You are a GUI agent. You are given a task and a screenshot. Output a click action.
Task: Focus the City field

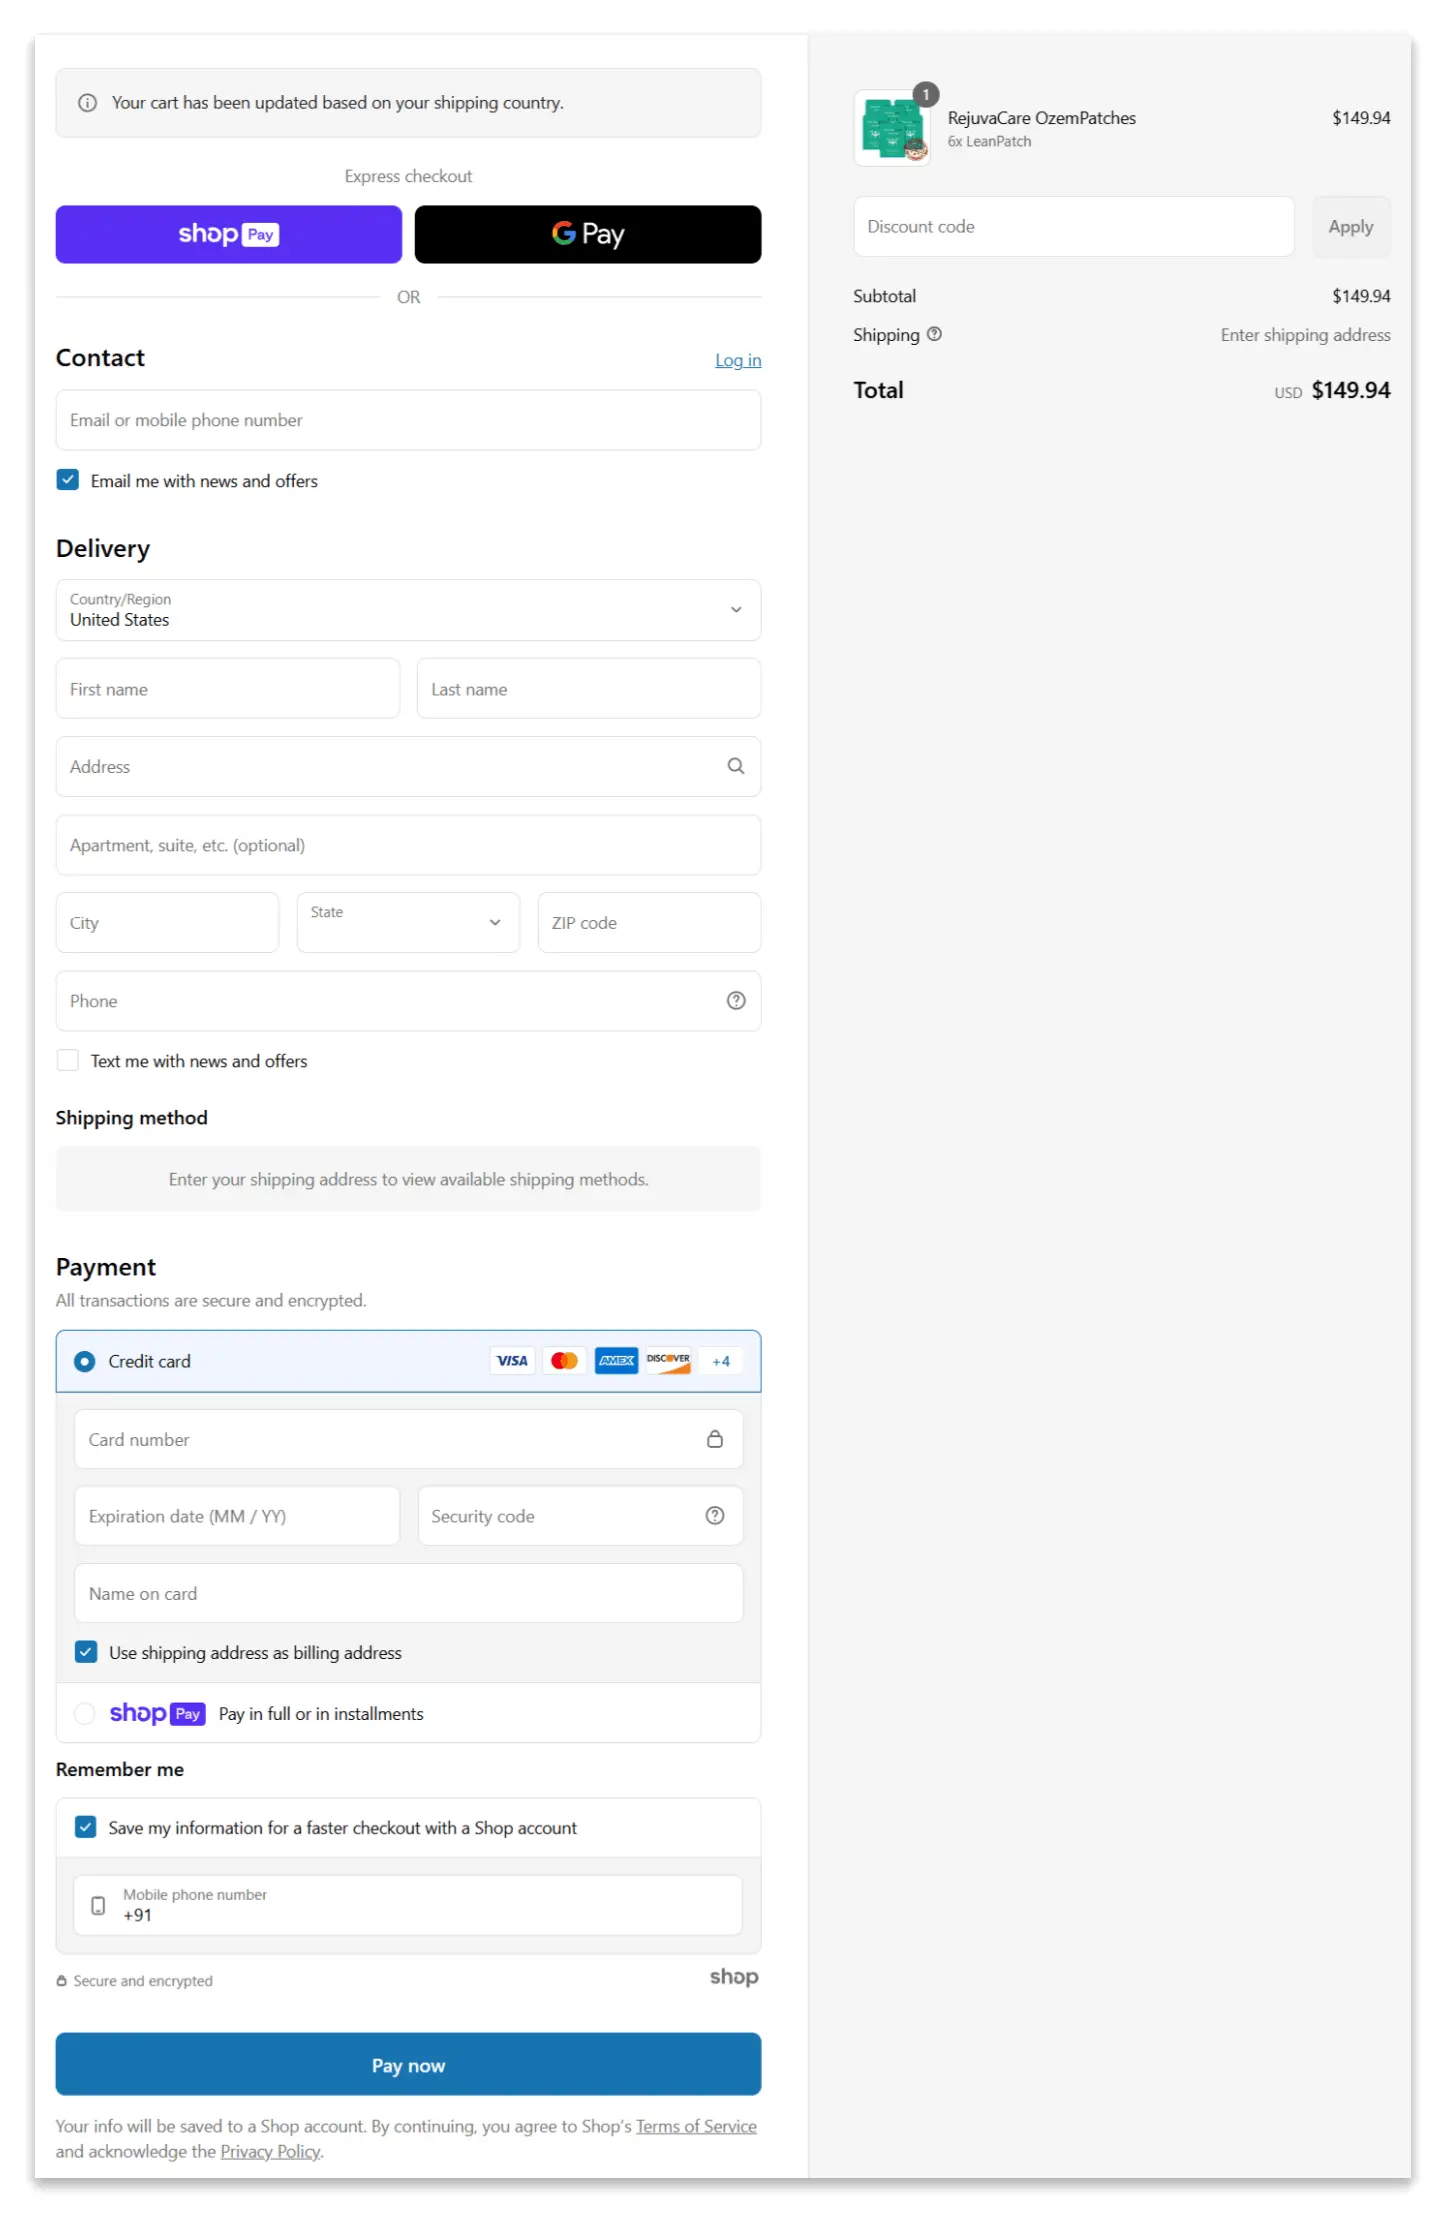[167, 922]
